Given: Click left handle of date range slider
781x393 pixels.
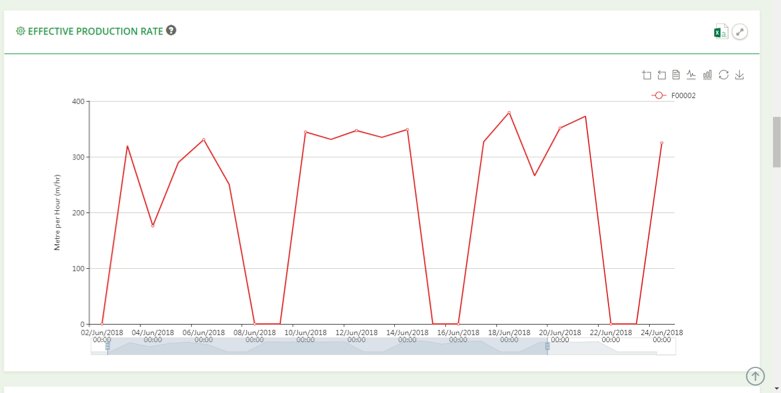Looking at the screenshot, I should coord(108,346).
